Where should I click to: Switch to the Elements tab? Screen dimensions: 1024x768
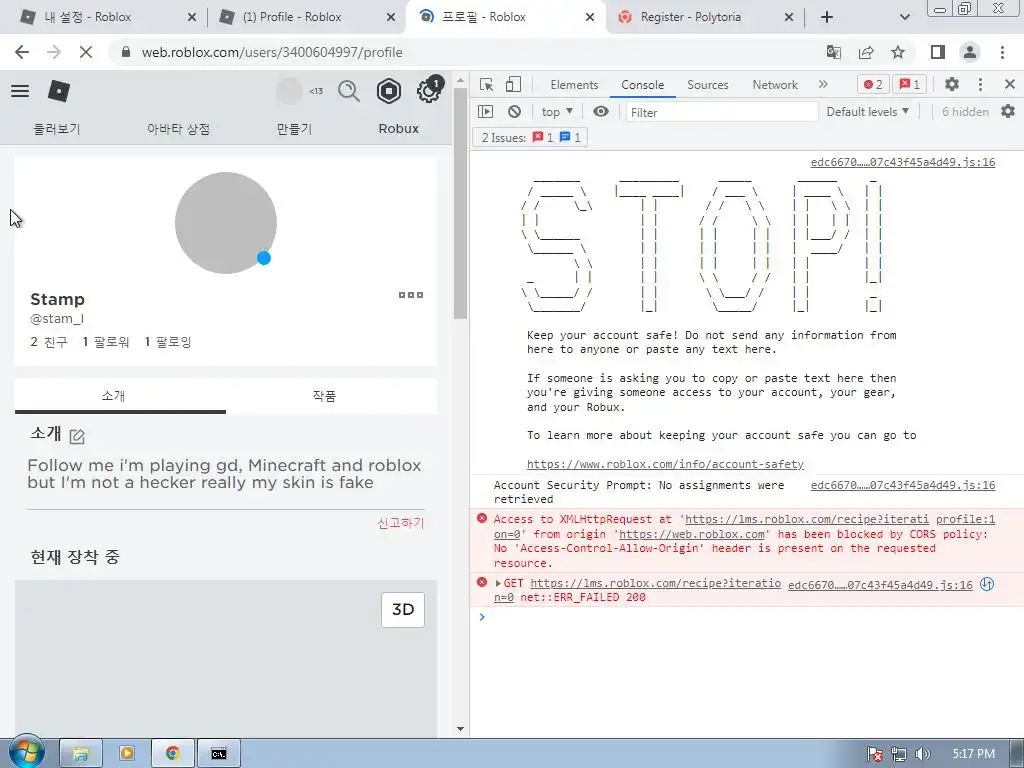[574, 85]
